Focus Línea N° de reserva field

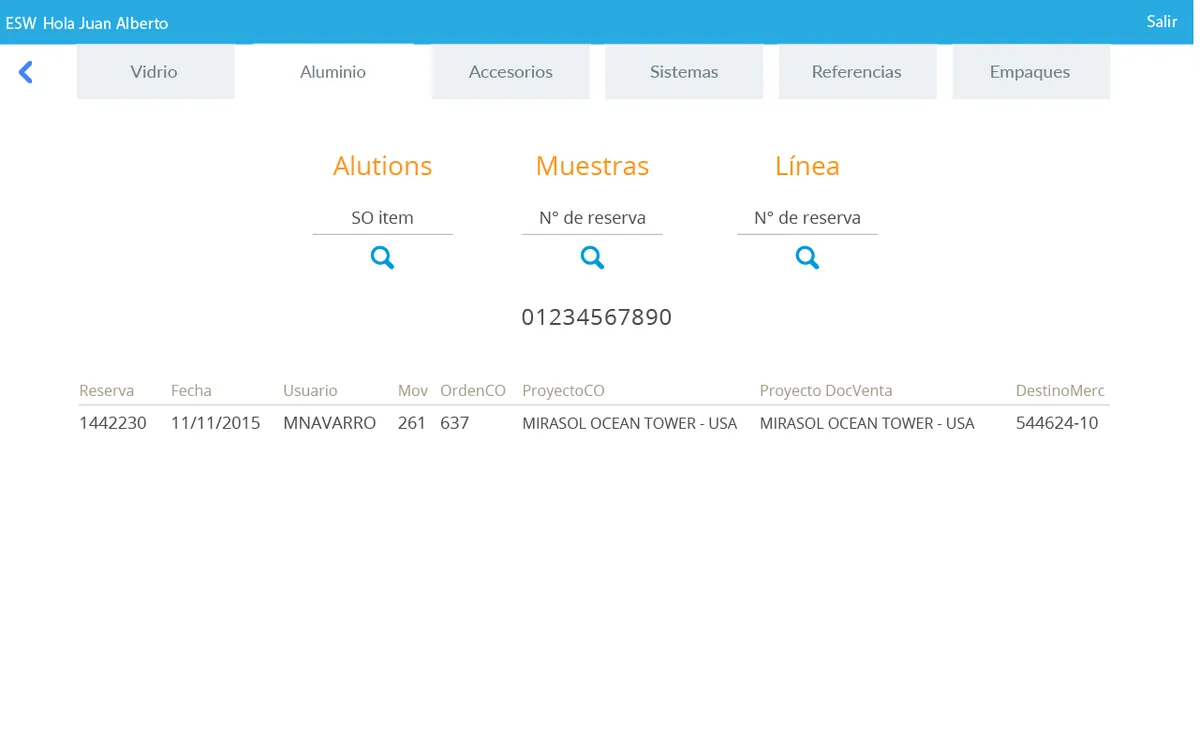(807, 218)
